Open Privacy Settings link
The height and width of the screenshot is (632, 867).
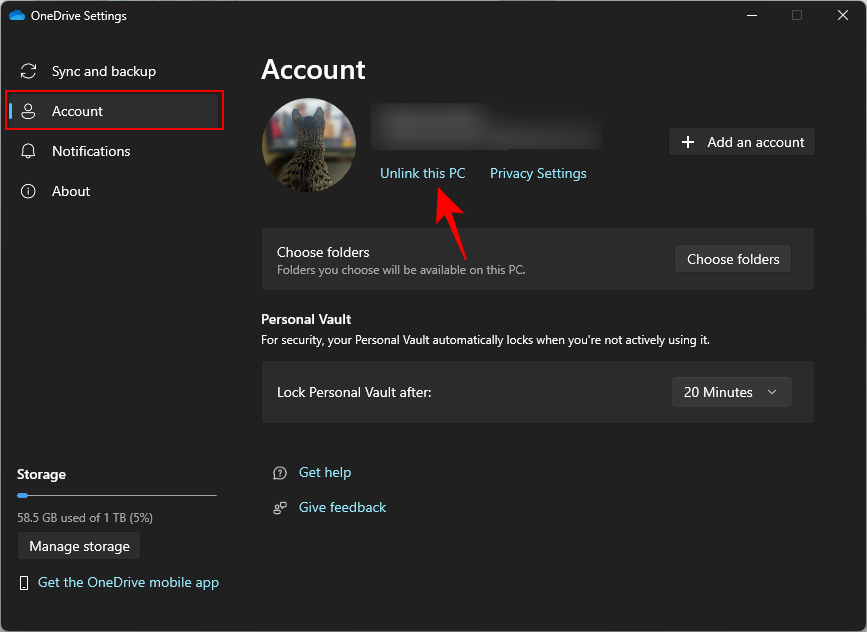tap(538, 173)
